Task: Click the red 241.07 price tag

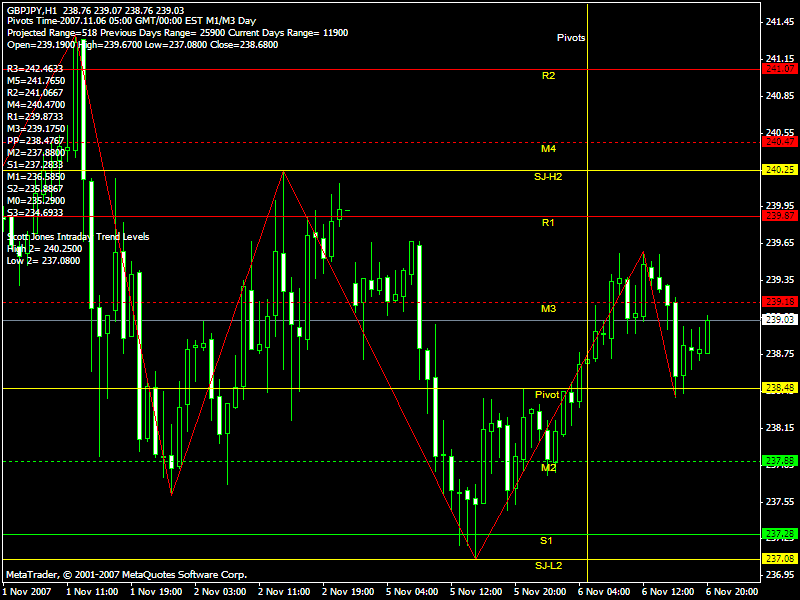Action: pyautogui.click(x=778, y=68)
